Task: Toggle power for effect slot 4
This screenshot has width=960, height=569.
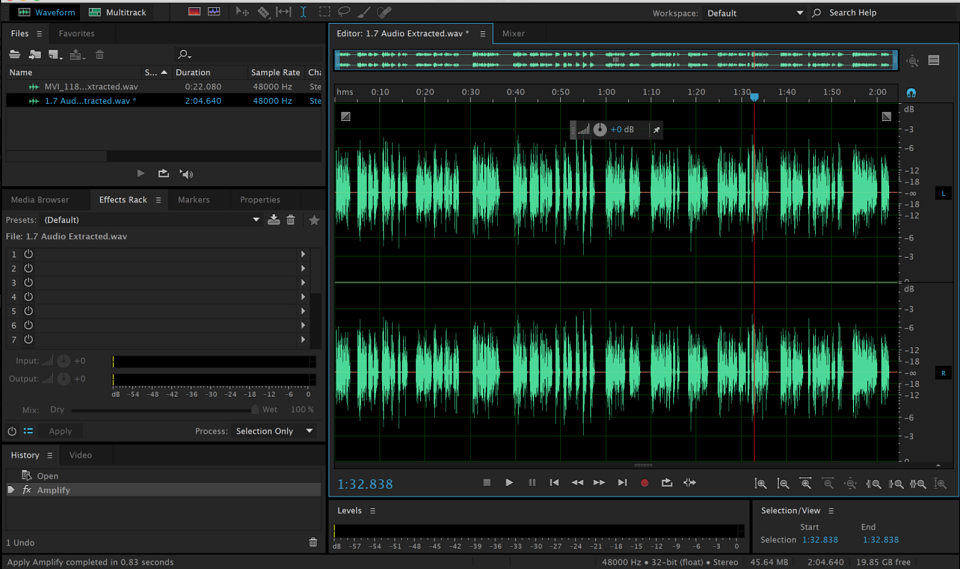Action: [x=28, y=296]
